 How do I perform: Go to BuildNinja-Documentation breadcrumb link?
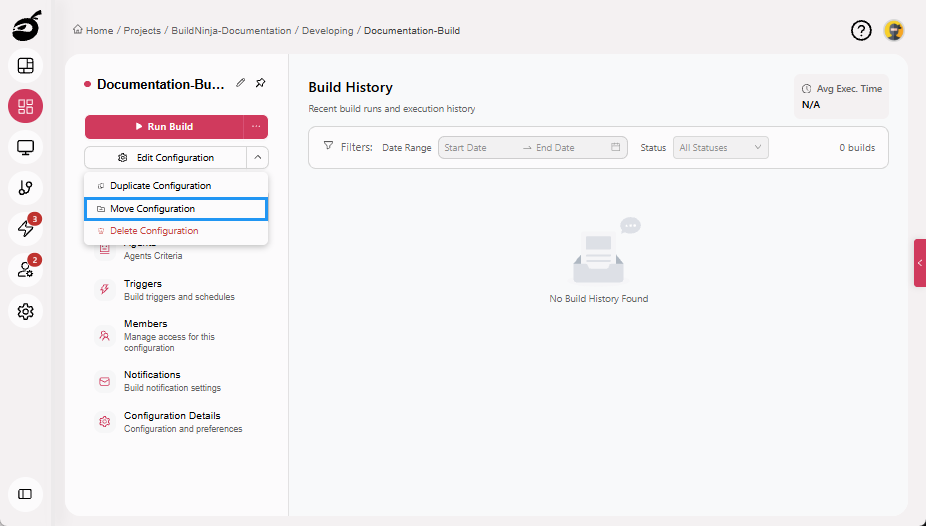click(231, 30)
